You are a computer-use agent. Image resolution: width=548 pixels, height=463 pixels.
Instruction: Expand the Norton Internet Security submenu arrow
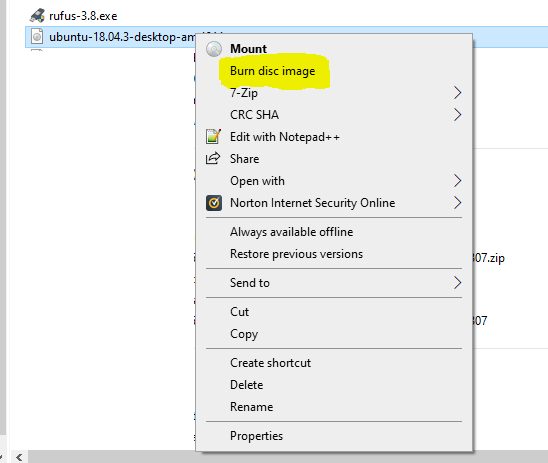[457, 203]
